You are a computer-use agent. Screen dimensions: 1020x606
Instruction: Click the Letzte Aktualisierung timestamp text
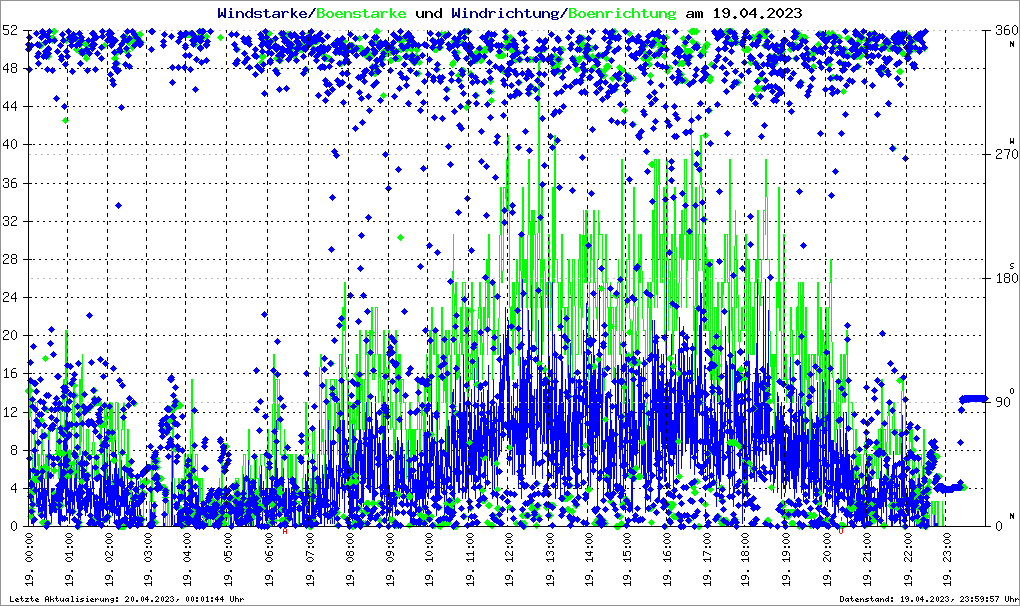[x=125, y=599]
